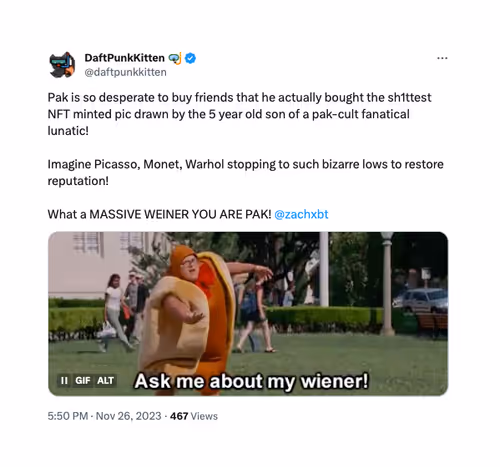Click the DaftPunkKitten display name
Viewport: 500px width, 467px height.
click(x=124, y=58)
